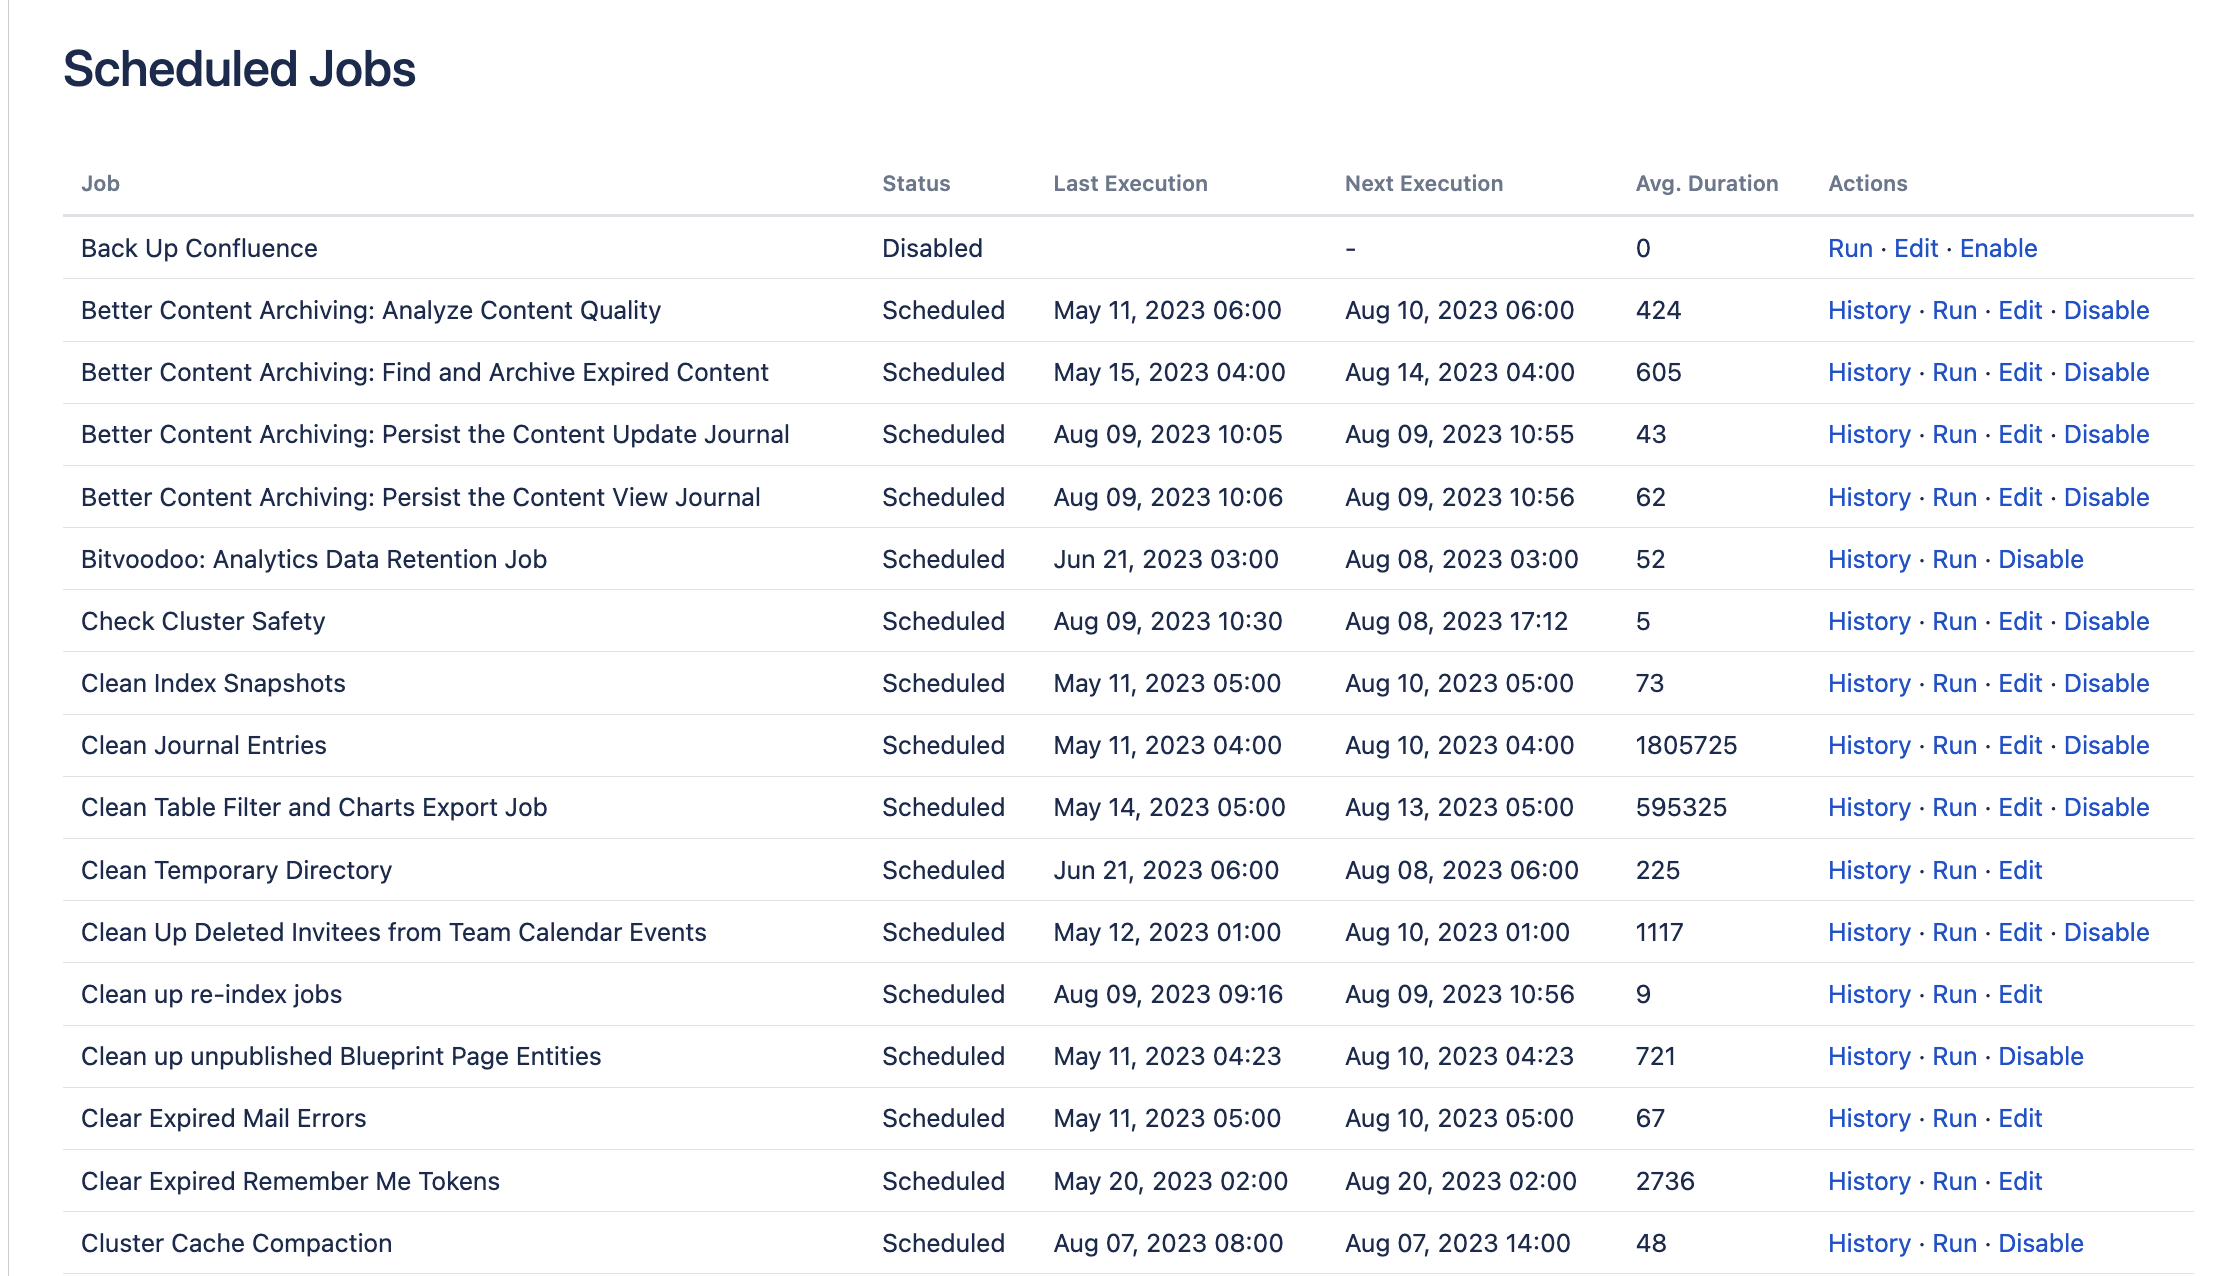Disable the Check Cluster Safety job
This screenshot has height=1276, width=2216.
pos(2106,621)
